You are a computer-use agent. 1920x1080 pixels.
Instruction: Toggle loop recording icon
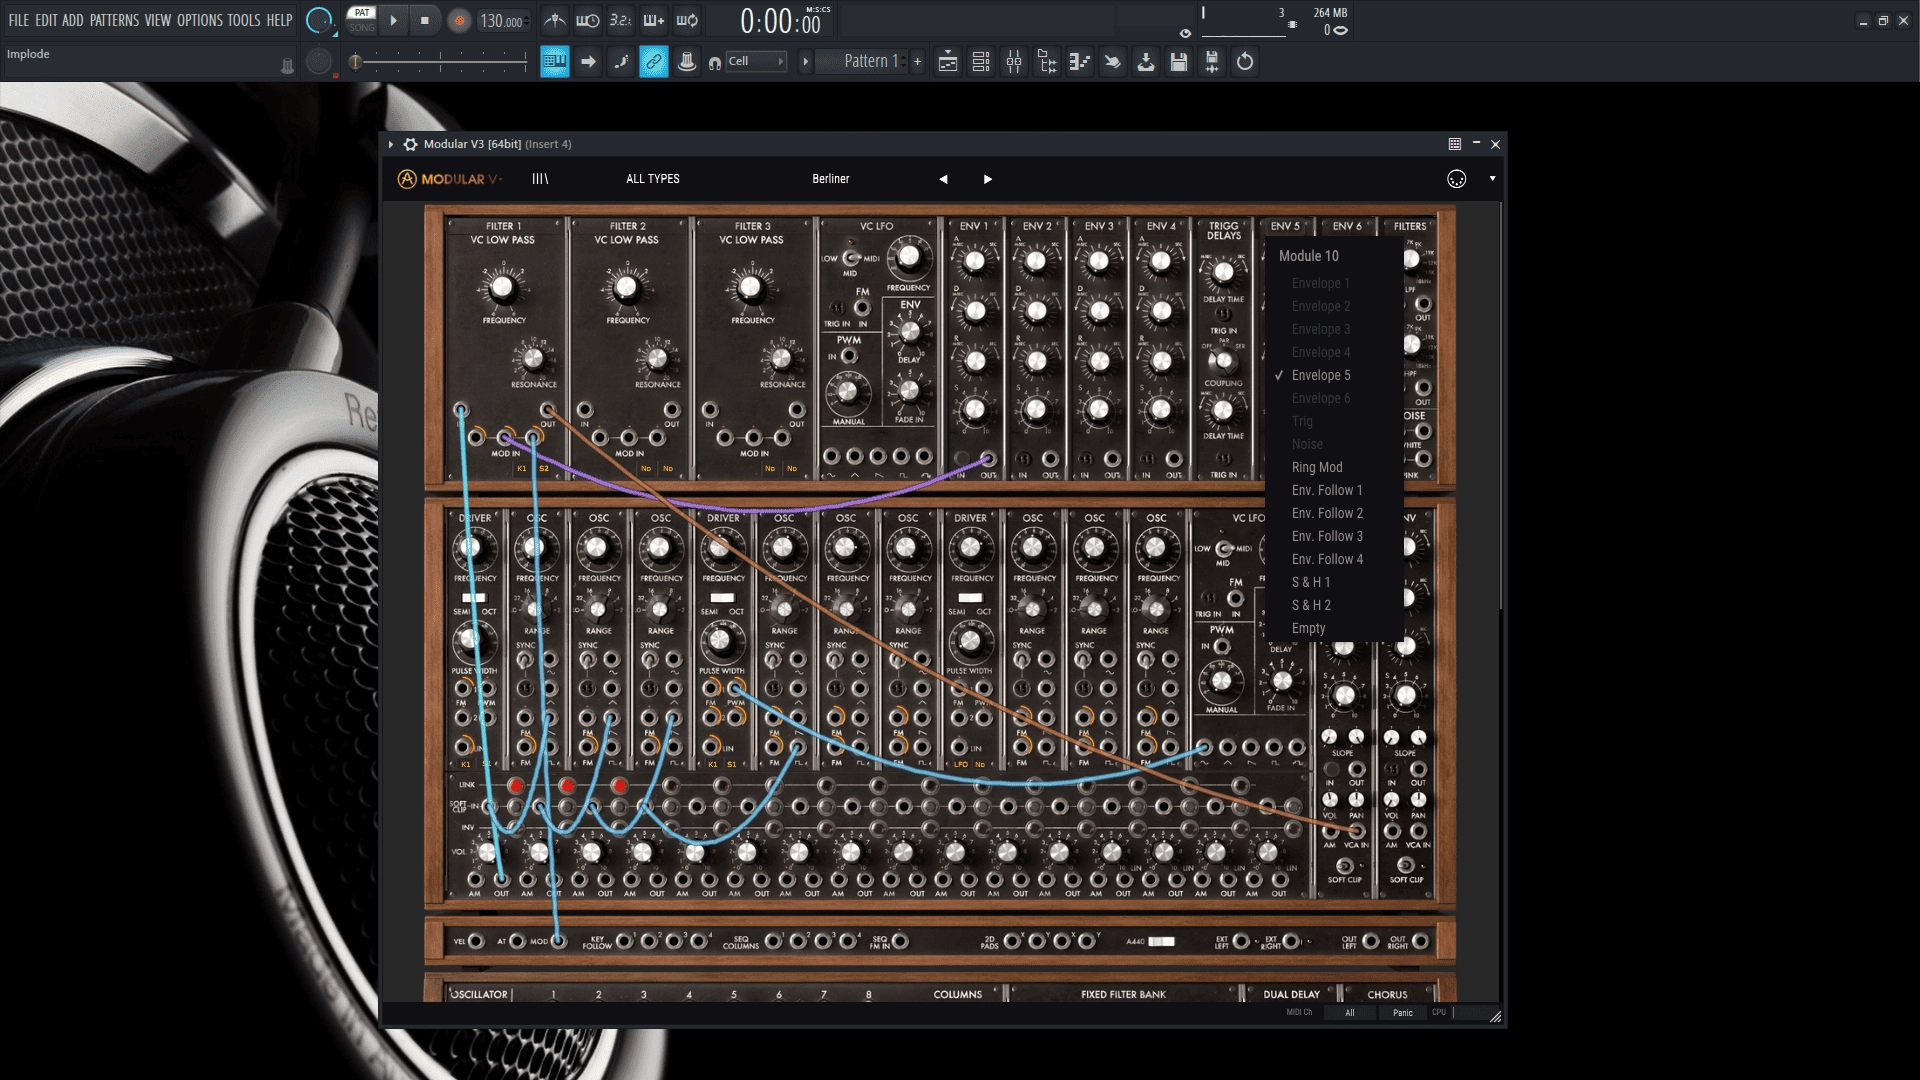click(687, 20)
